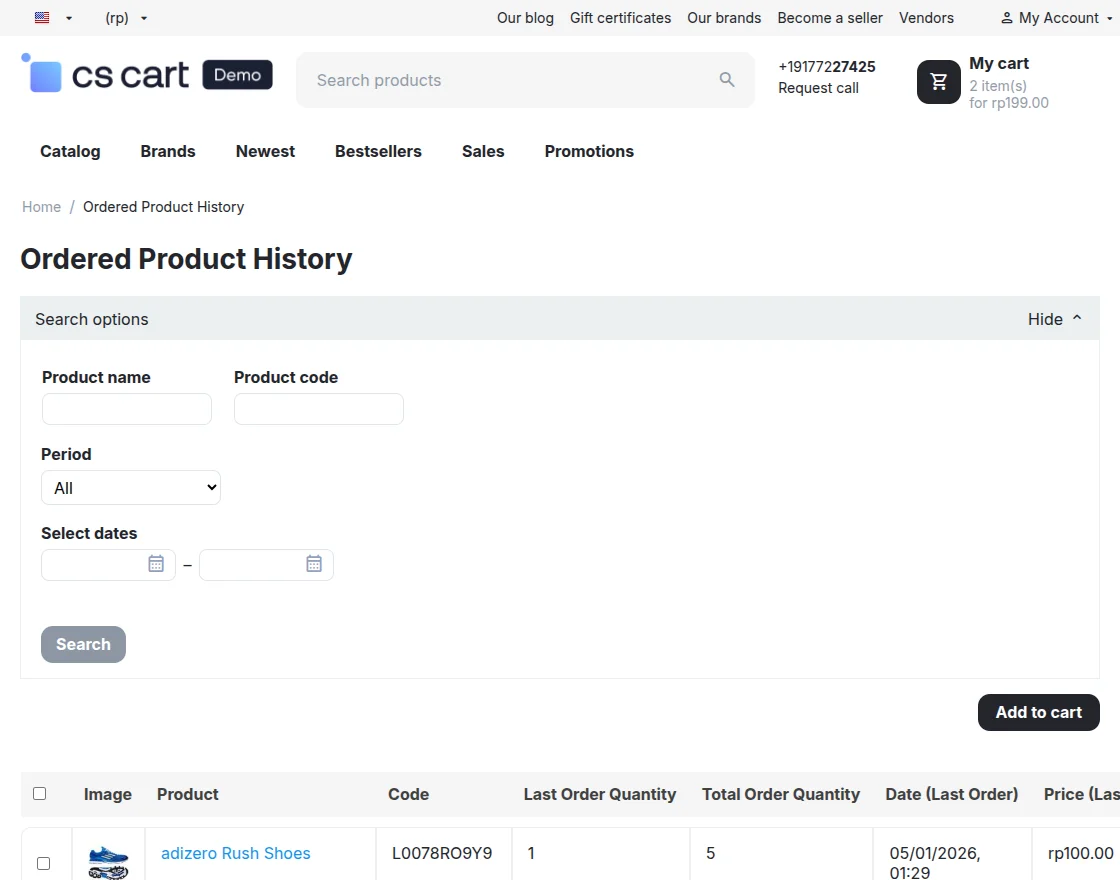The width and height of the screenshot is (1120, 880).
Task: Expand the My Account menu
Action: pyautogui.click(x=1056, y=18)
